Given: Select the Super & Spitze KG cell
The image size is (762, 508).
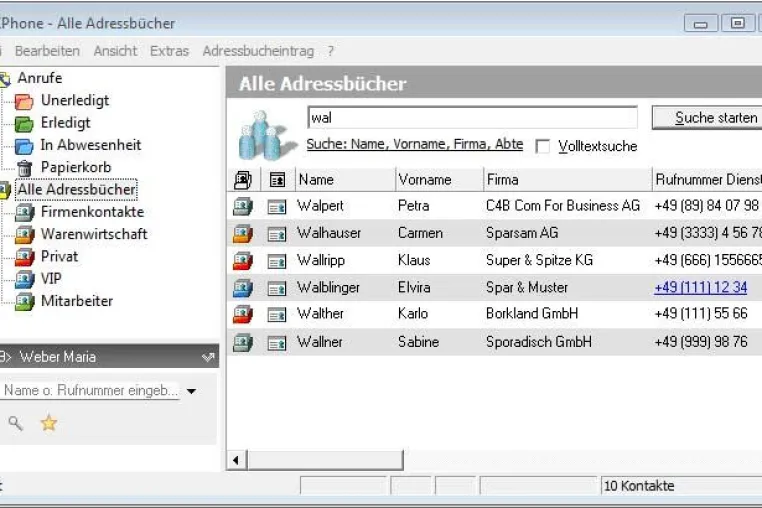Looking at the screenshot, I should pyautogui.click(x=539, y=261).
